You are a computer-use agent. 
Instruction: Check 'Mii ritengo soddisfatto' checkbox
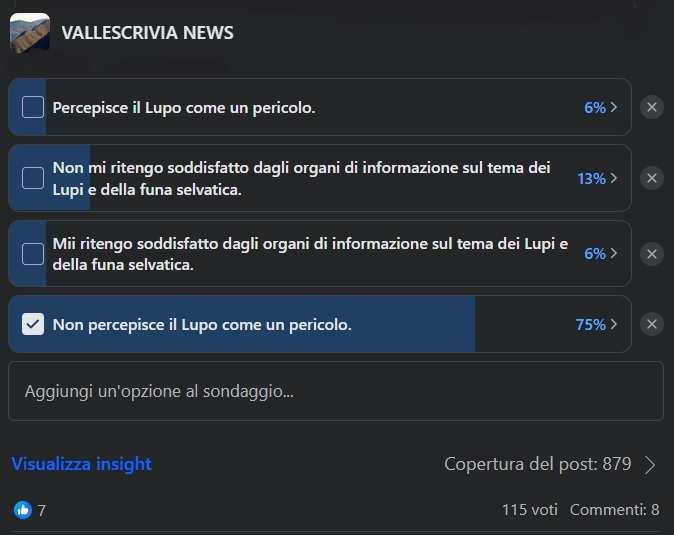pos(33,254)
